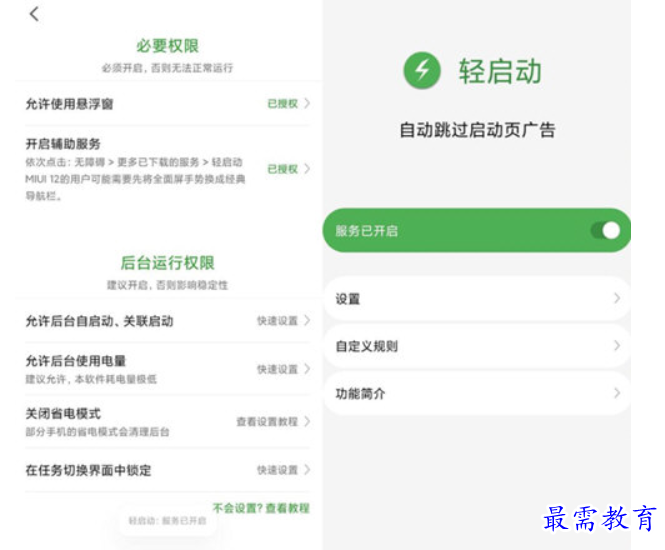Click 快速设置 for 允许后台自启动
Viewport: 665px width, 550px height.
277,321
